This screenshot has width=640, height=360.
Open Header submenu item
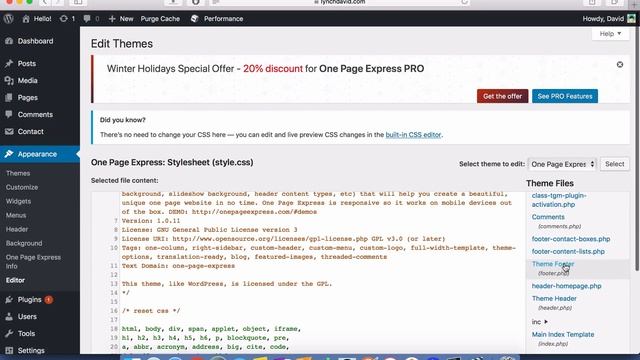(17, 229)
